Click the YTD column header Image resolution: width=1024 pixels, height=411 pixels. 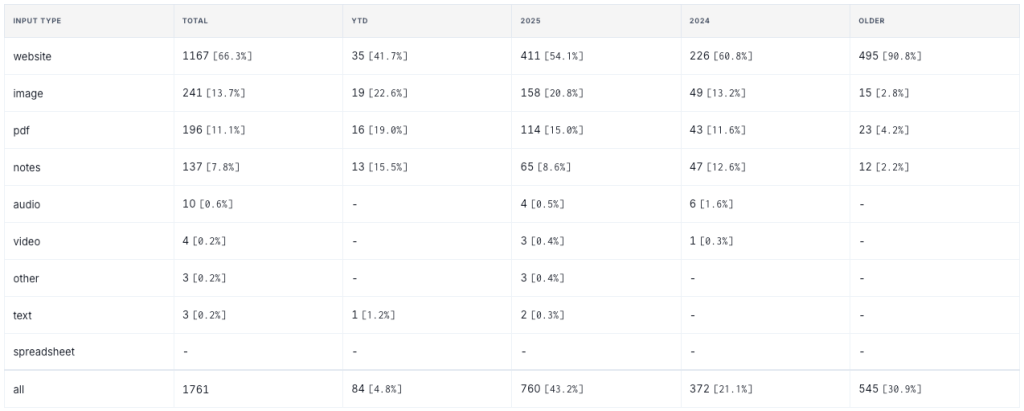(359, 21)
